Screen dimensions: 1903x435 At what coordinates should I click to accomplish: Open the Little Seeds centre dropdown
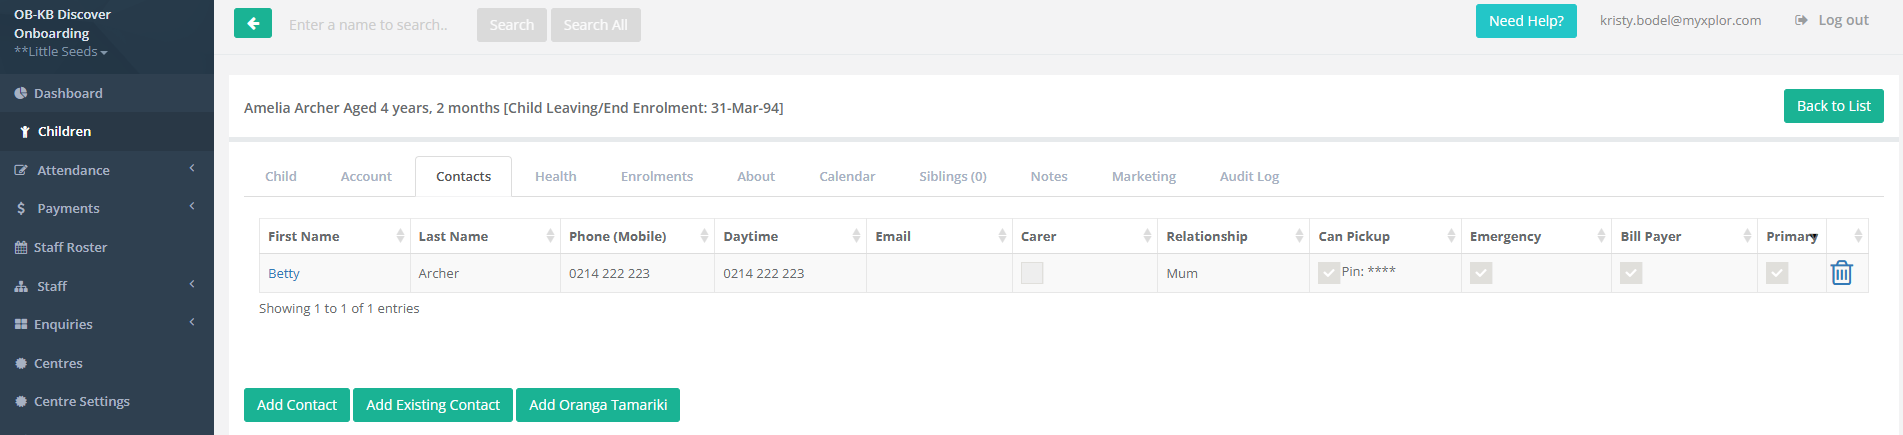click(61, 51)
